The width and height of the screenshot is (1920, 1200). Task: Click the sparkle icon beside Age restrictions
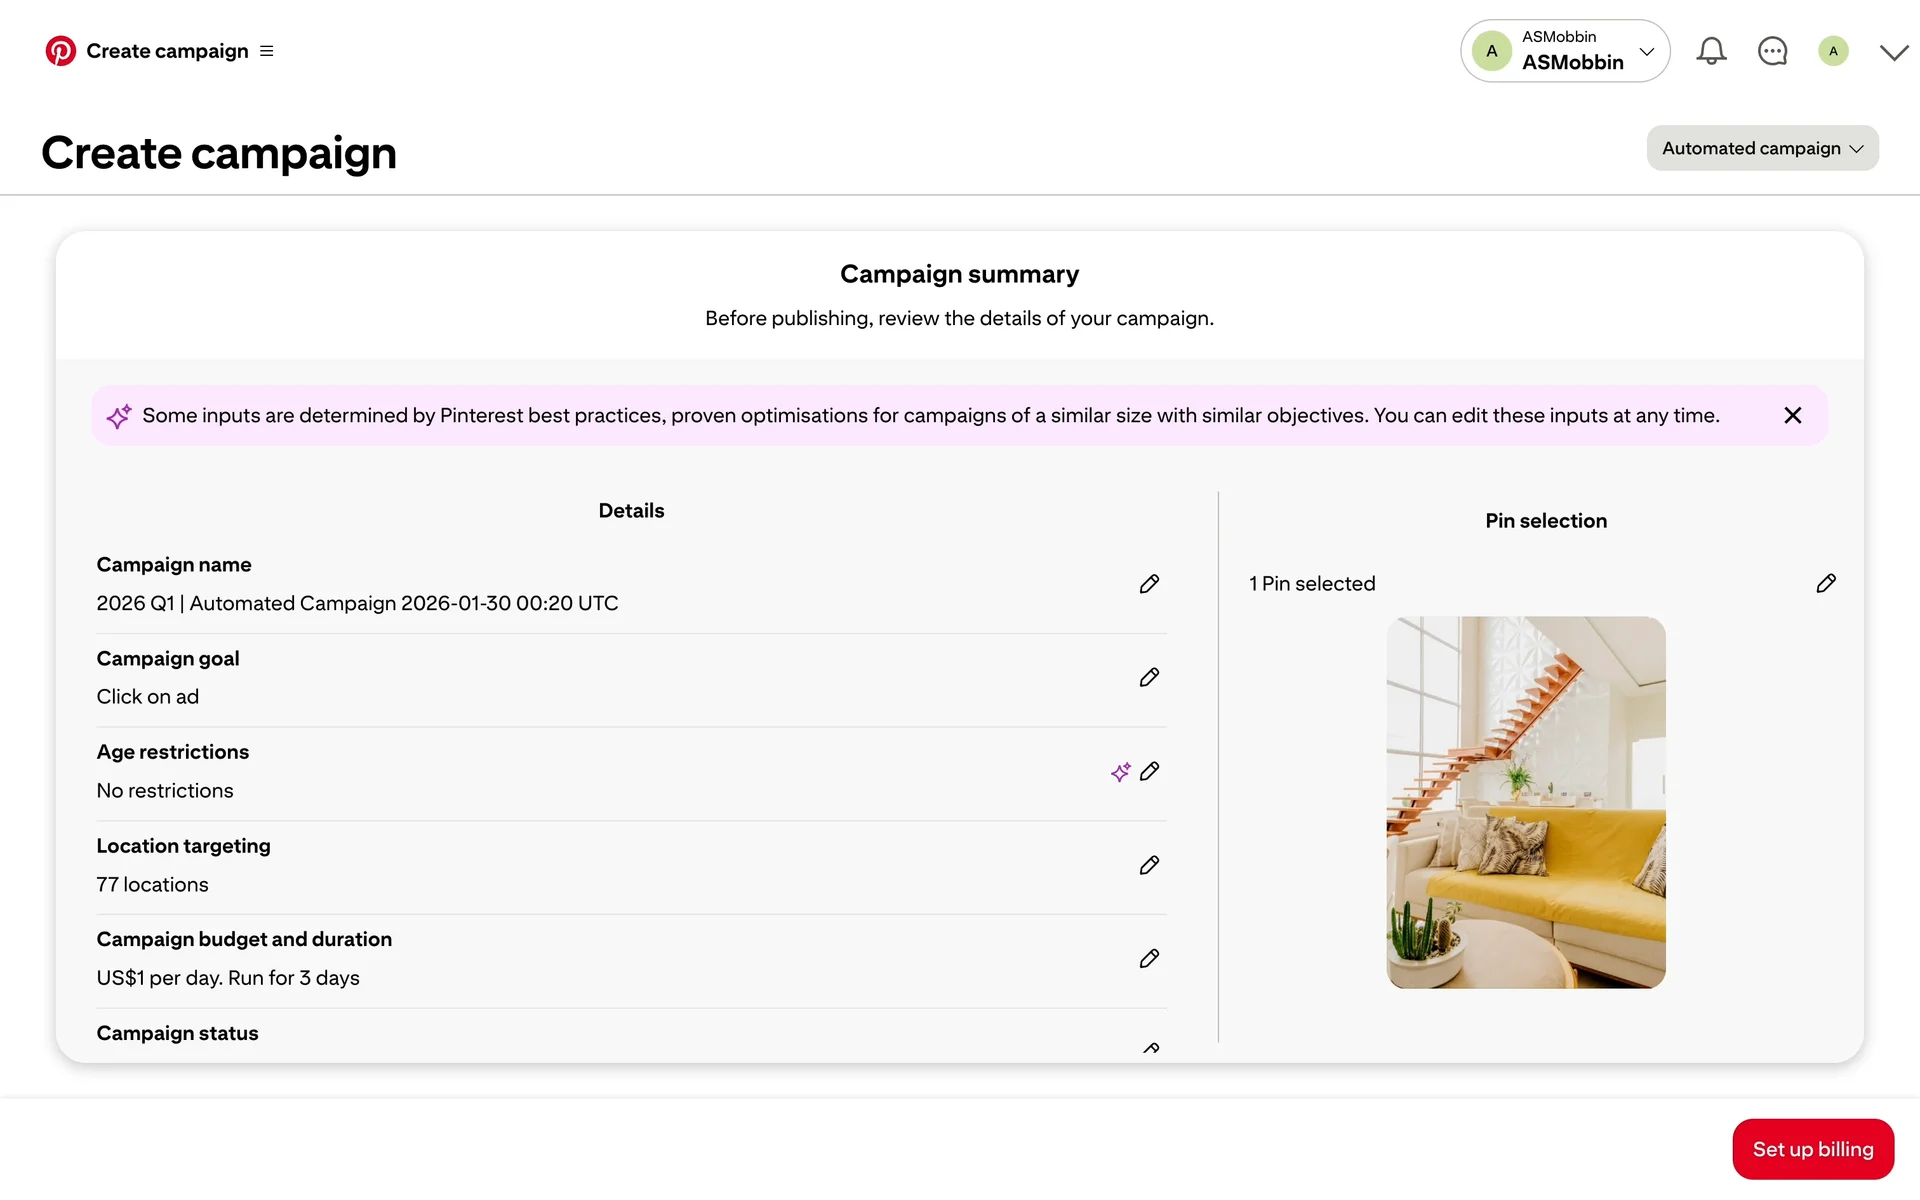click(x=1120, y=772)
